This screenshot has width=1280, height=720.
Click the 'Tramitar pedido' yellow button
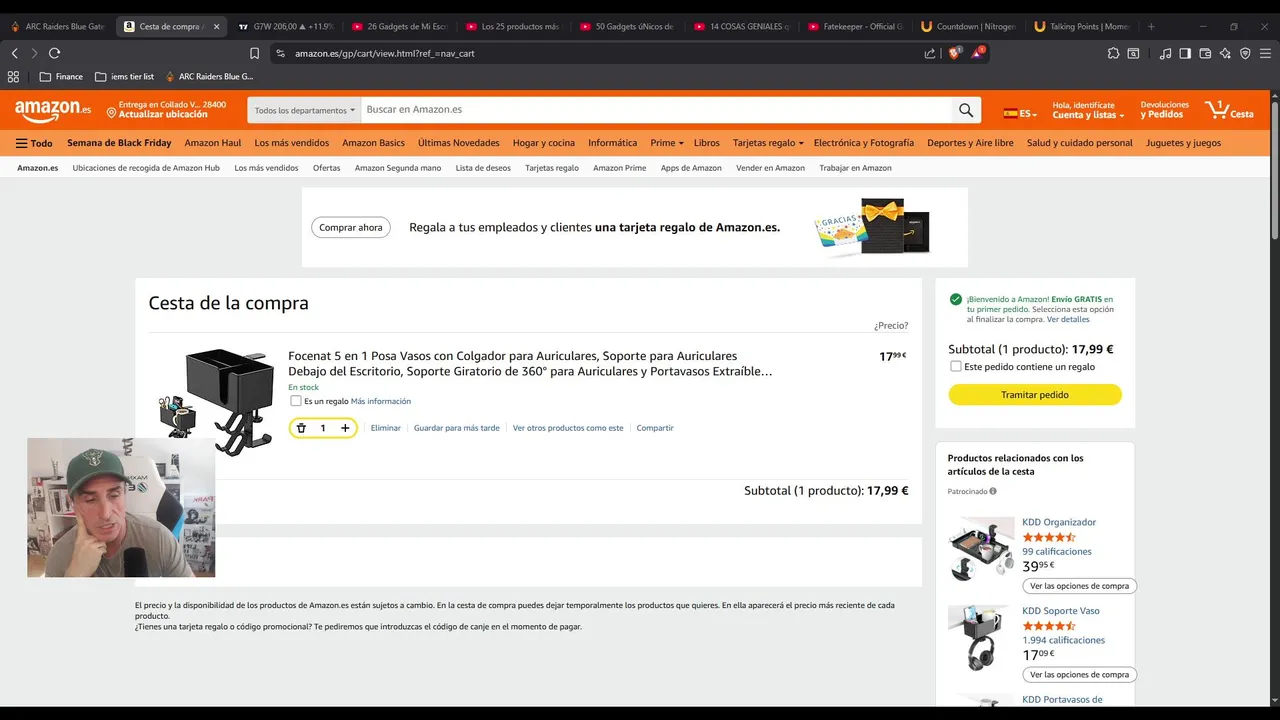pyautogui.click(x=1035, y=395)
